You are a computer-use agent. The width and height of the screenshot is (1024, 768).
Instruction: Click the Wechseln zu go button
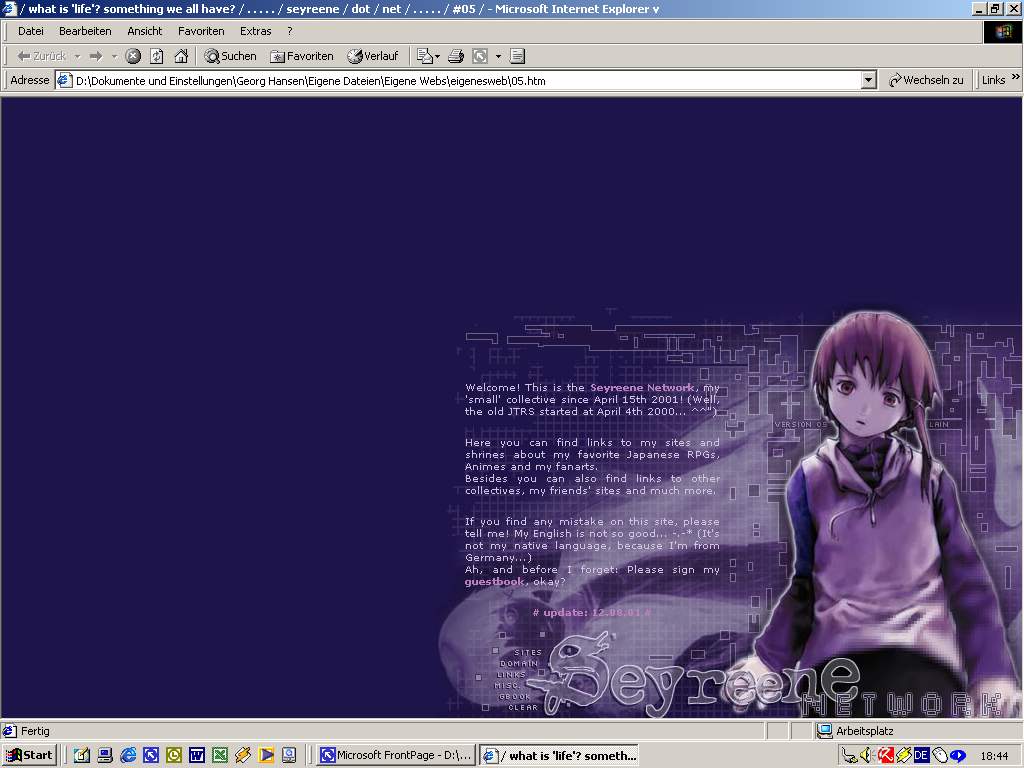point(926,80)
